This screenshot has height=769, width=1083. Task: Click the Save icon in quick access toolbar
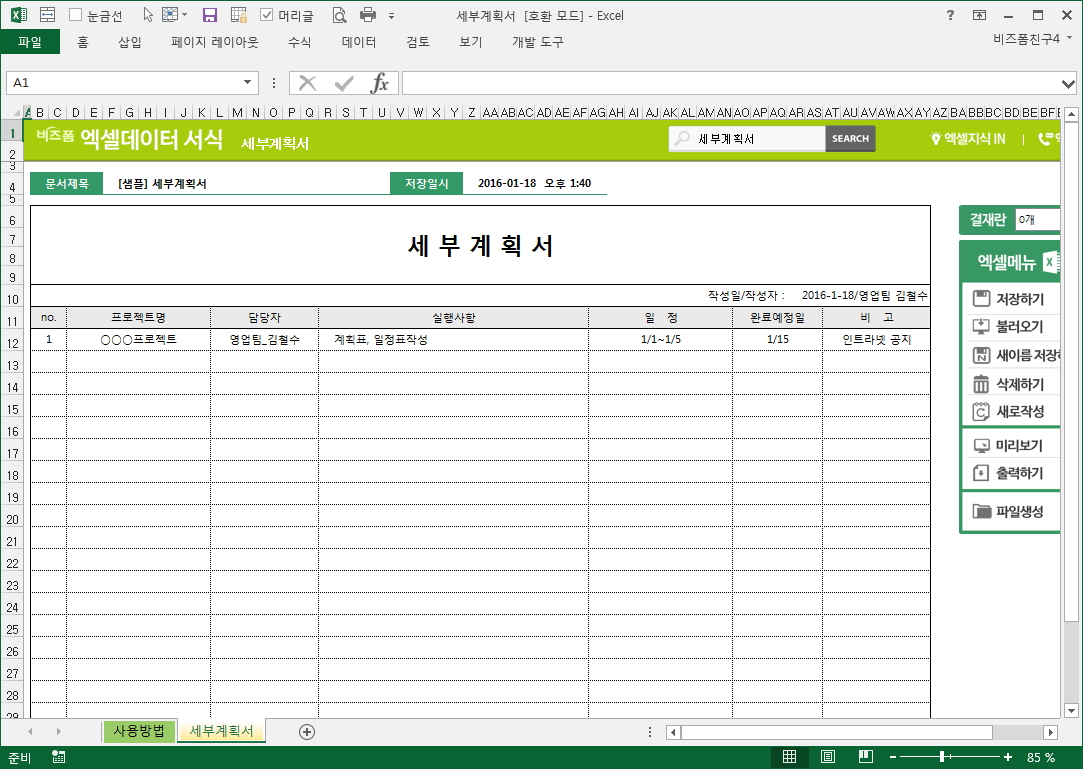tap(210, 15)
